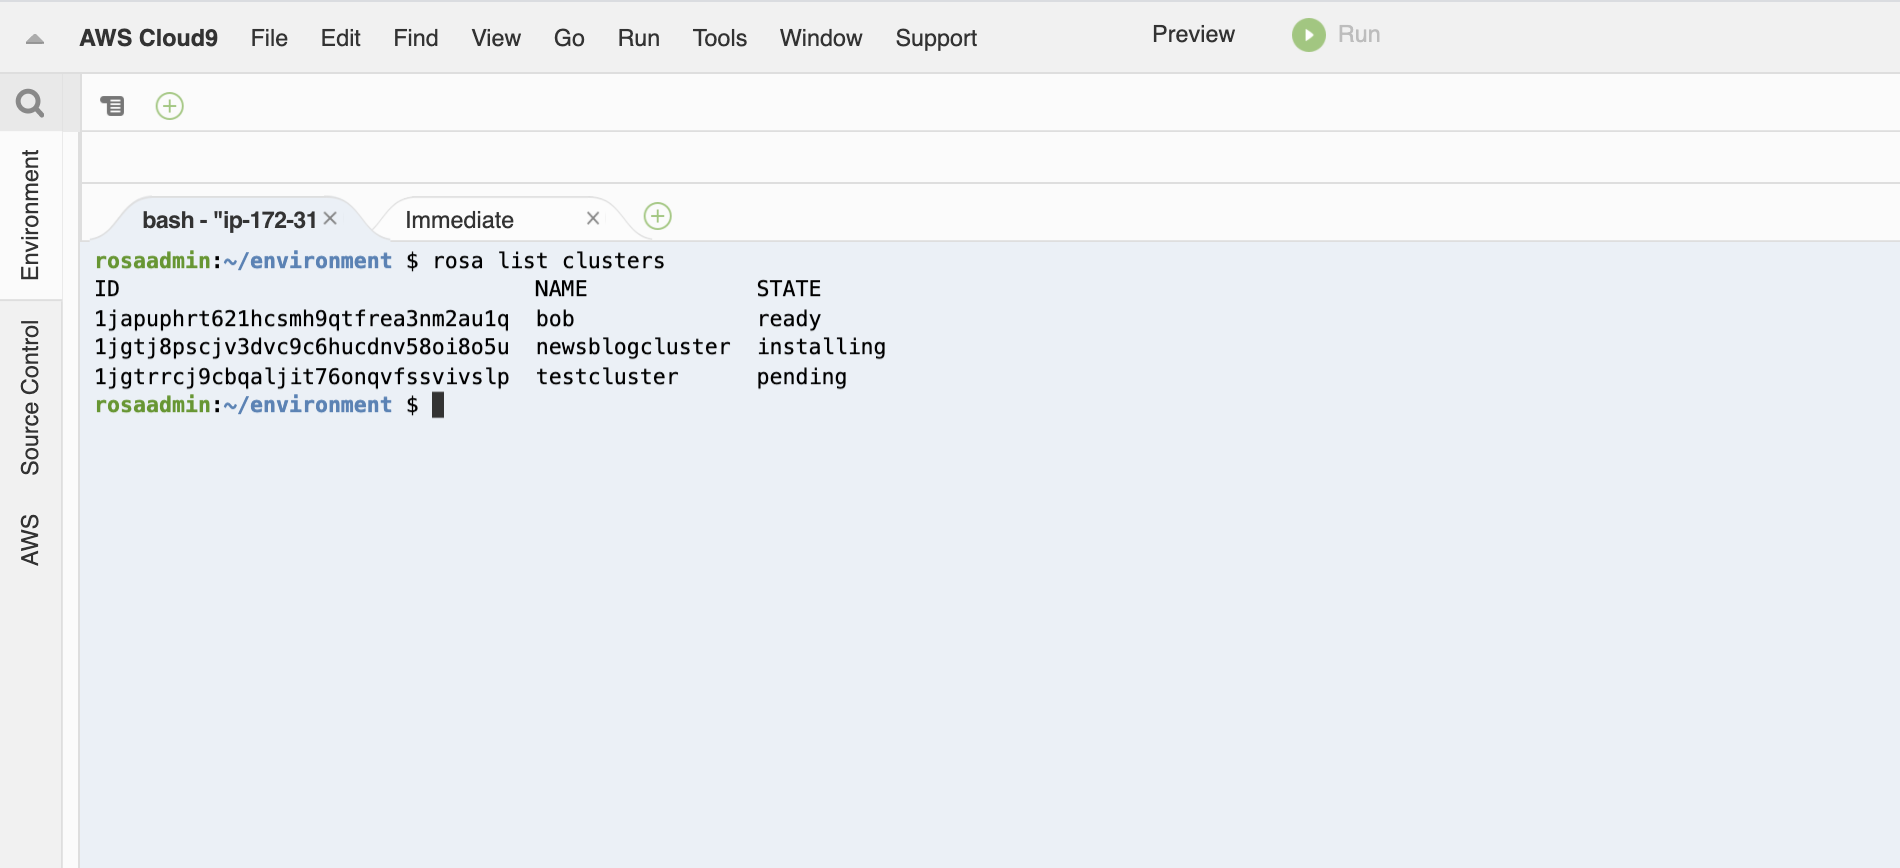Close the bash terminal tab

click(330, 218)
